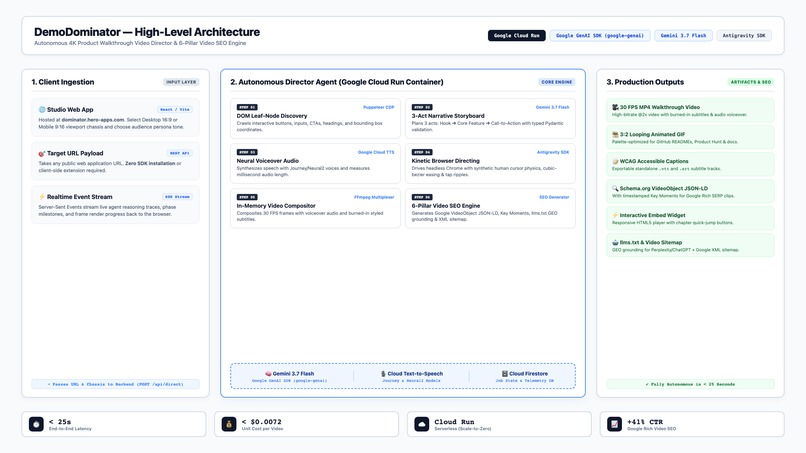Click the magnifier icon beside Schema.org VideoObject JSON-LD
The image size is (806, 453).
tap(615, 188)
